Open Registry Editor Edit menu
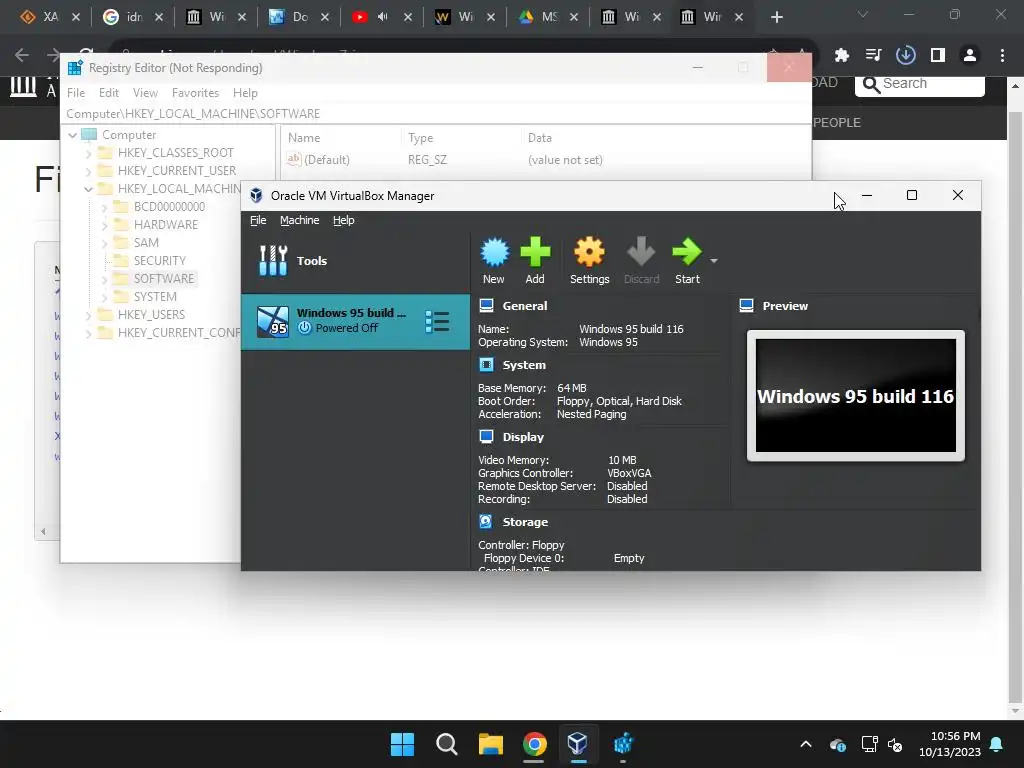This screenshot has width=1024, height=768. tap(108, 93)
